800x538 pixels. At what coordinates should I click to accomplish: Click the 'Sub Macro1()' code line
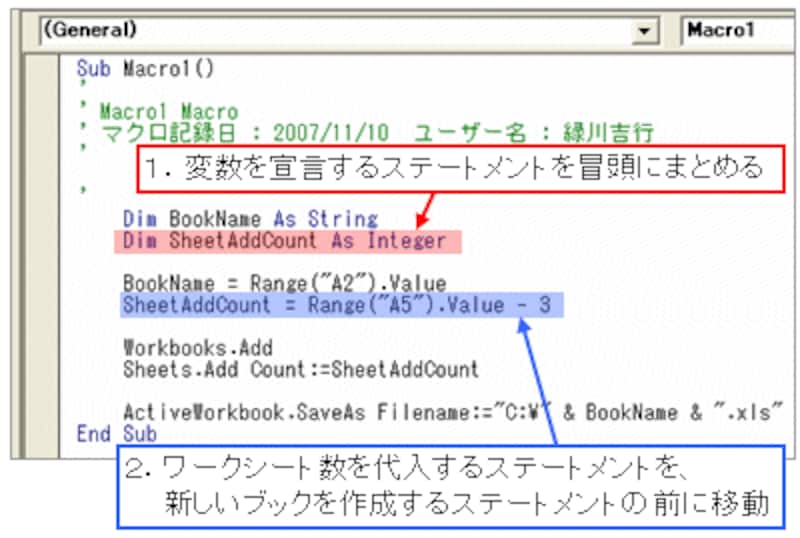(x=145, y=68)
